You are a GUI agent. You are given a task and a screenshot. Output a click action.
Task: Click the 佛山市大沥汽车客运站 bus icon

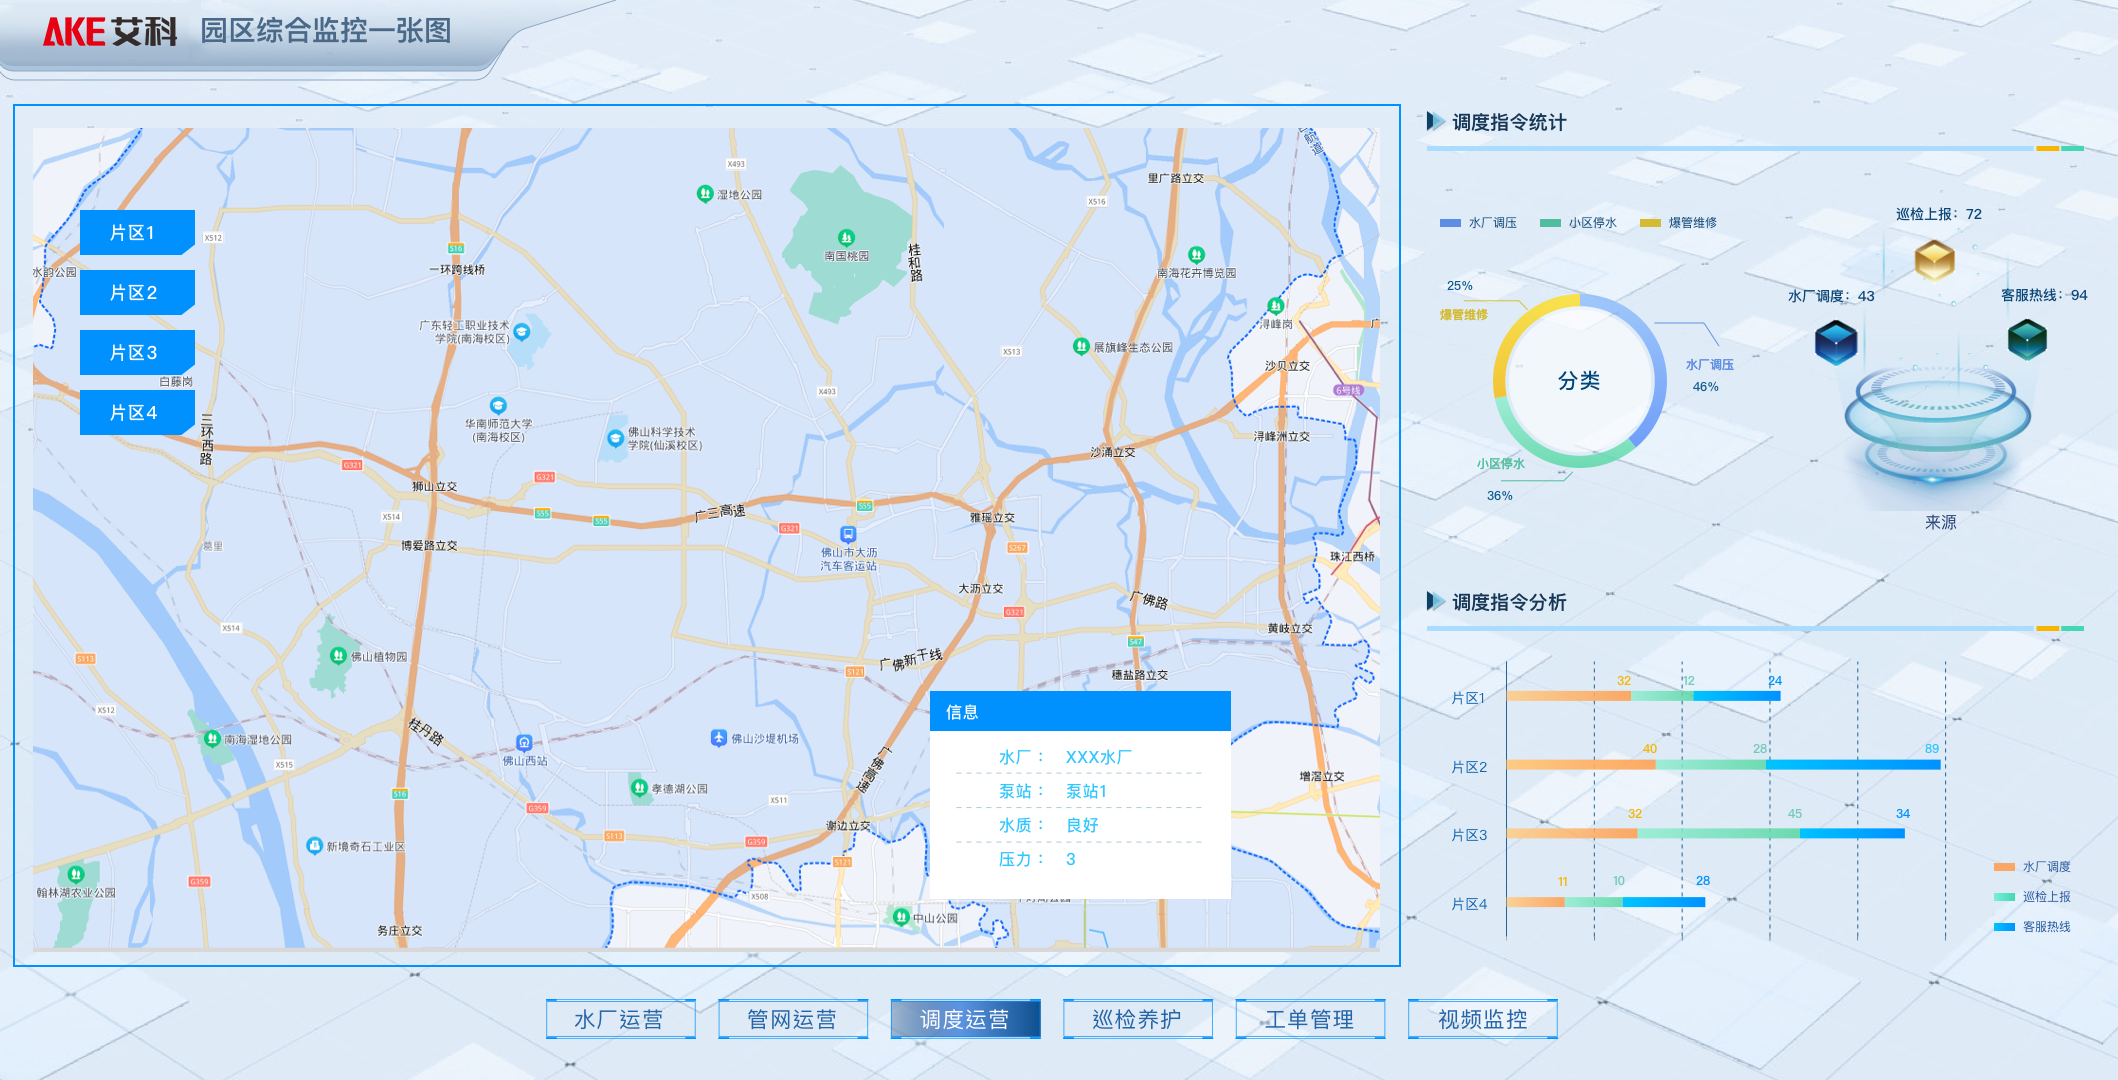pos(848,535)
